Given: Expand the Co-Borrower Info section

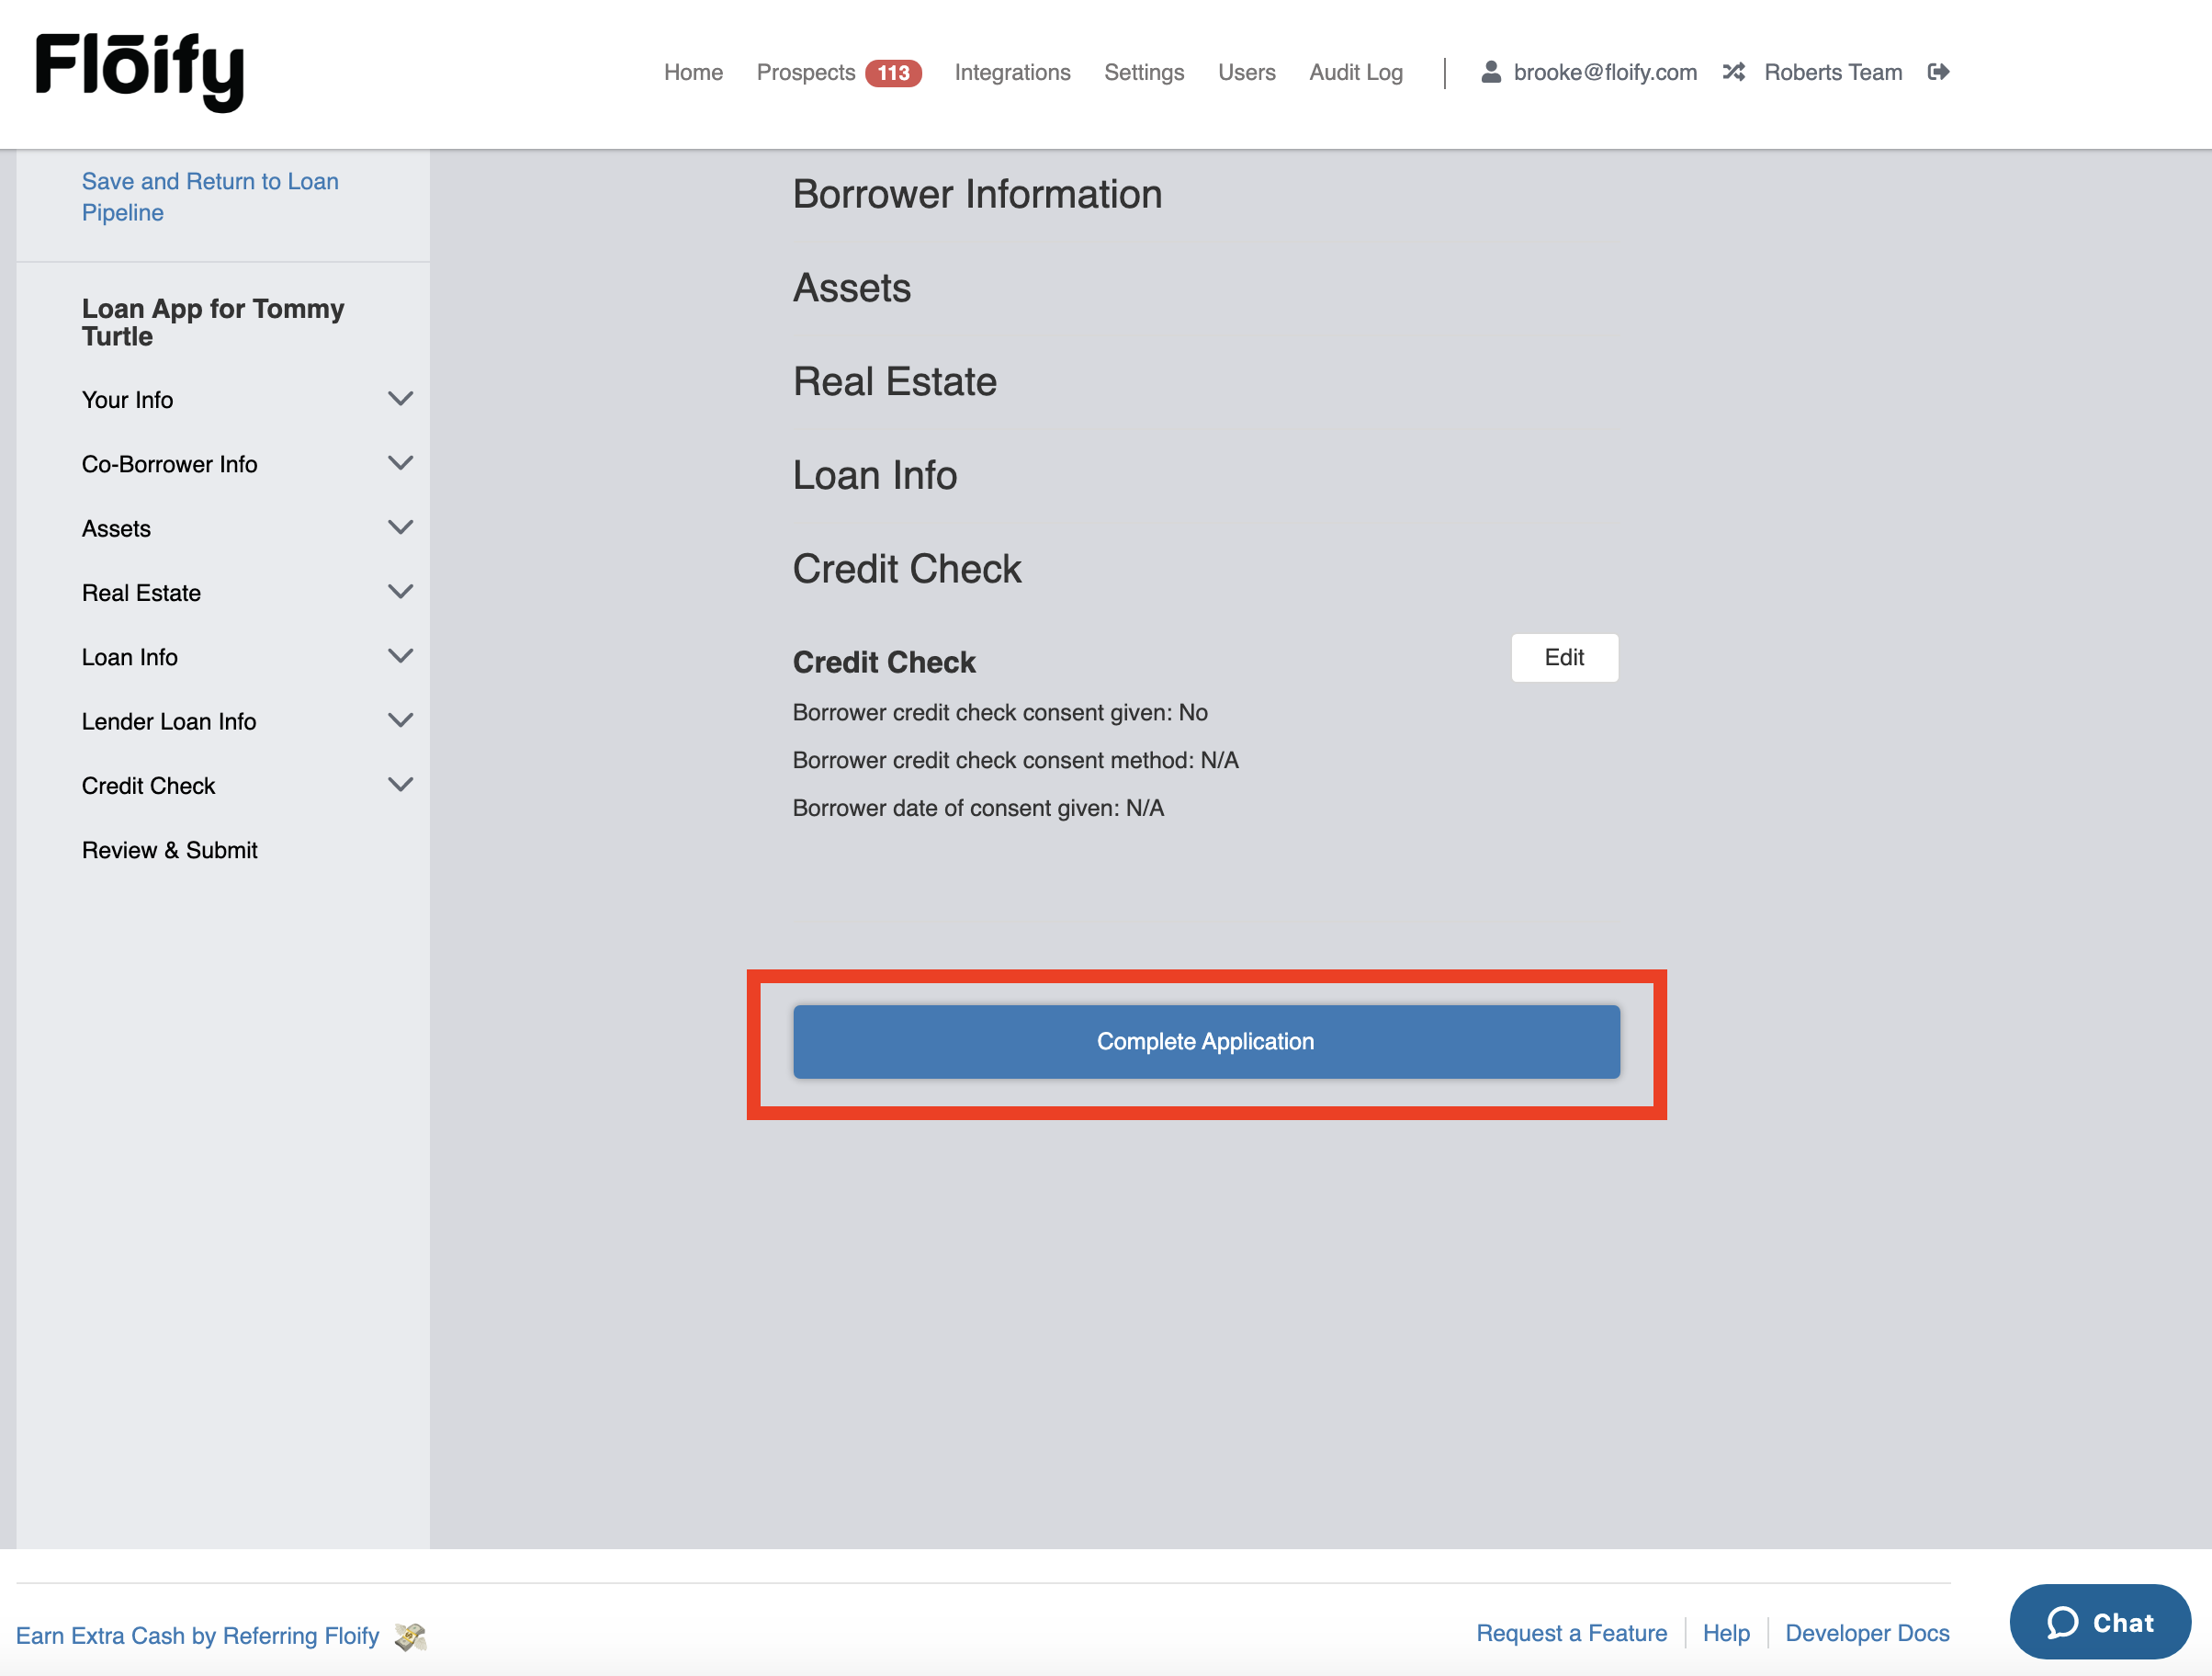Looking at the screenshot, I should tap(400, 463).
